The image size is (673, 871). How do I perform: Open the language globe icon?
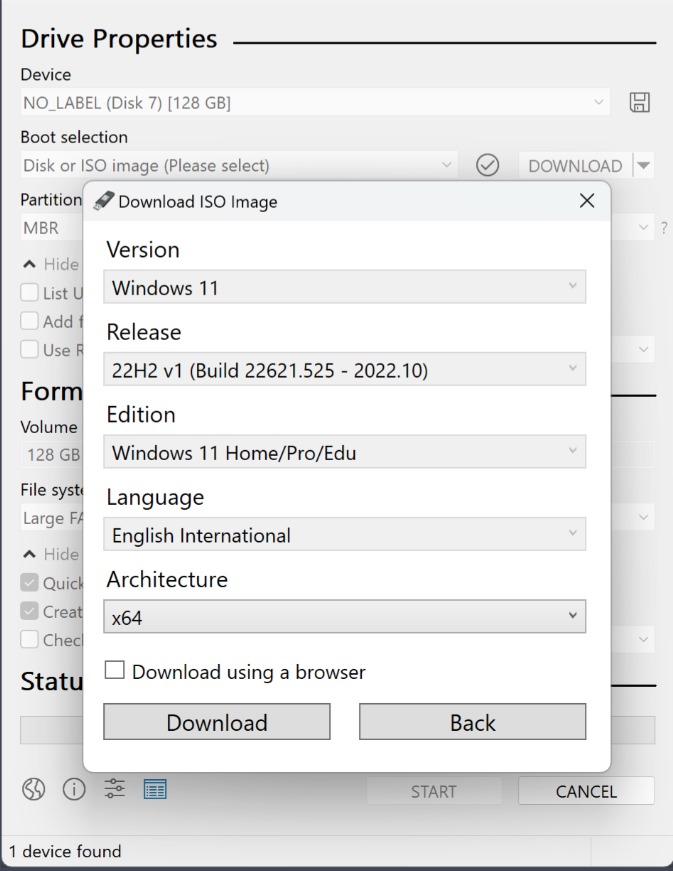tap(33, 789)
